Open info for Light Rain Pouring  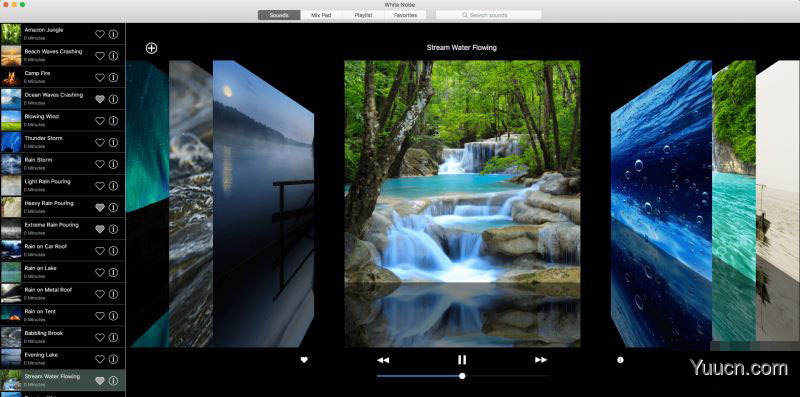[113, 186]
